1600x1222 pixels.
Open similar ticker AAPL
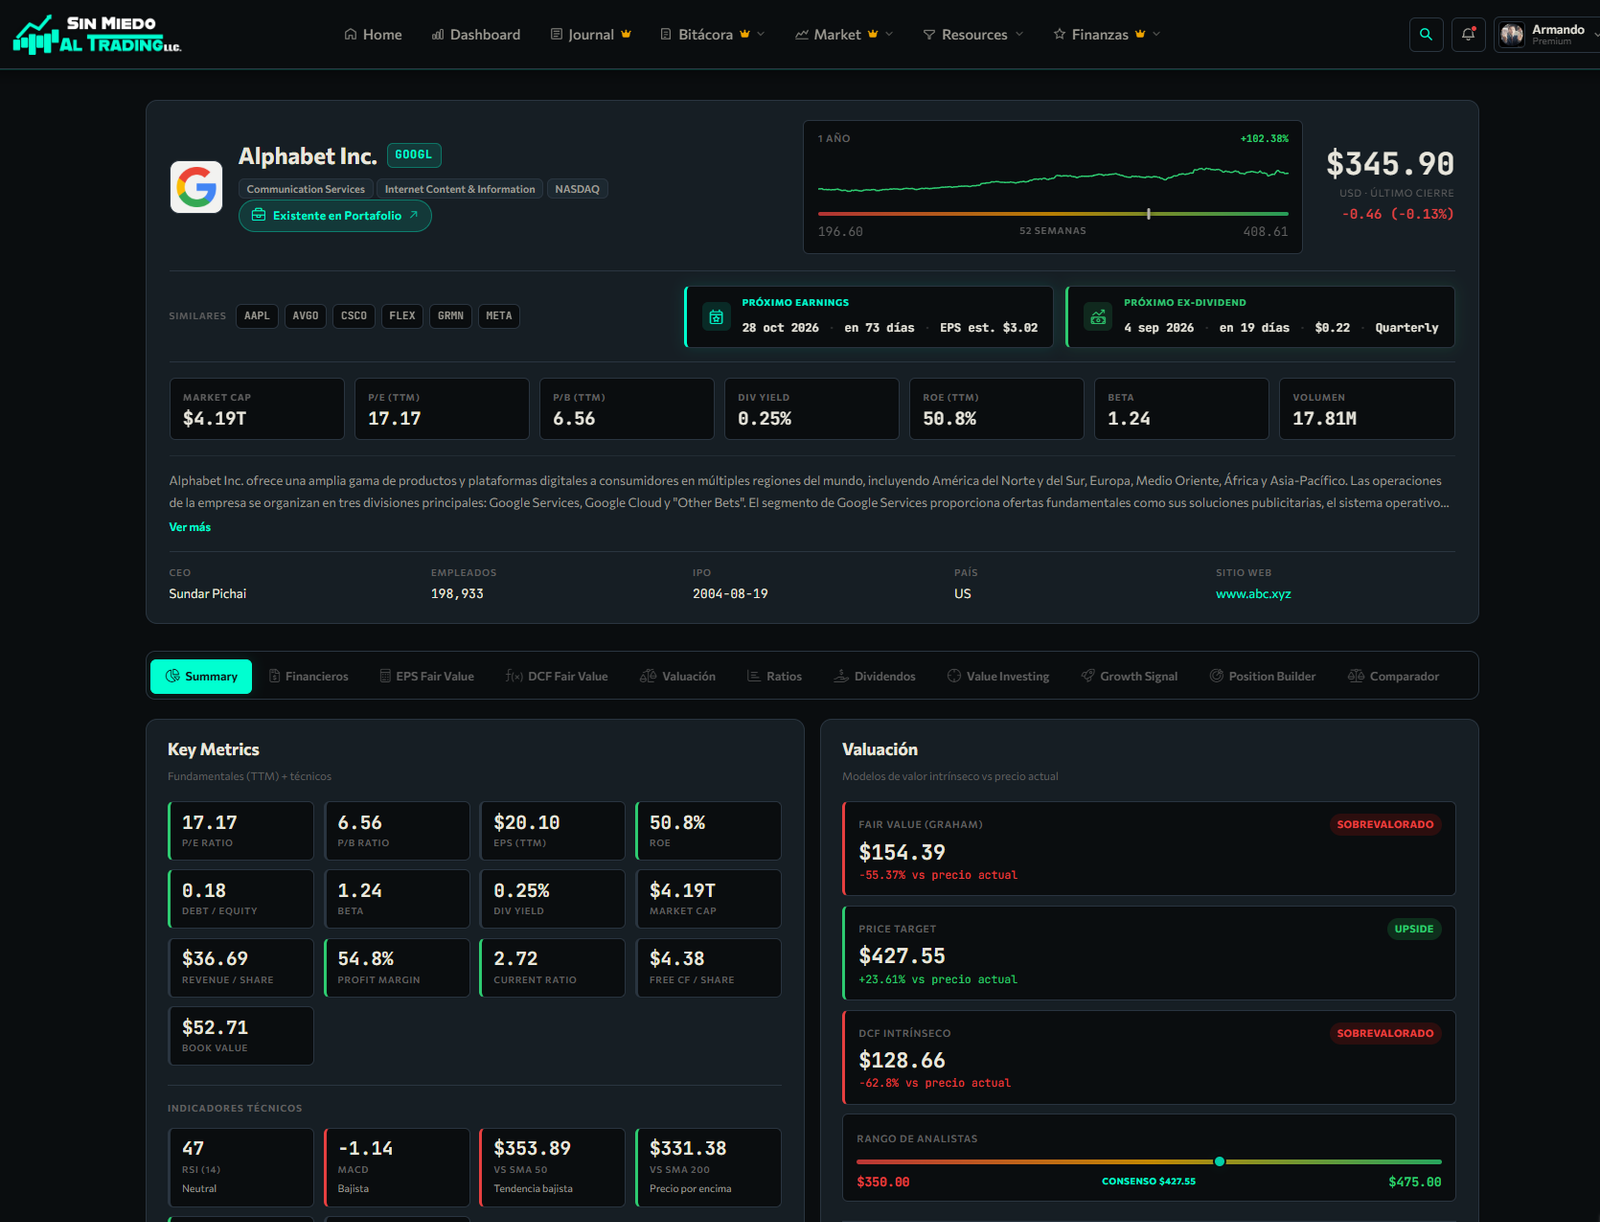pyautogui.click(x=257, y=316)
